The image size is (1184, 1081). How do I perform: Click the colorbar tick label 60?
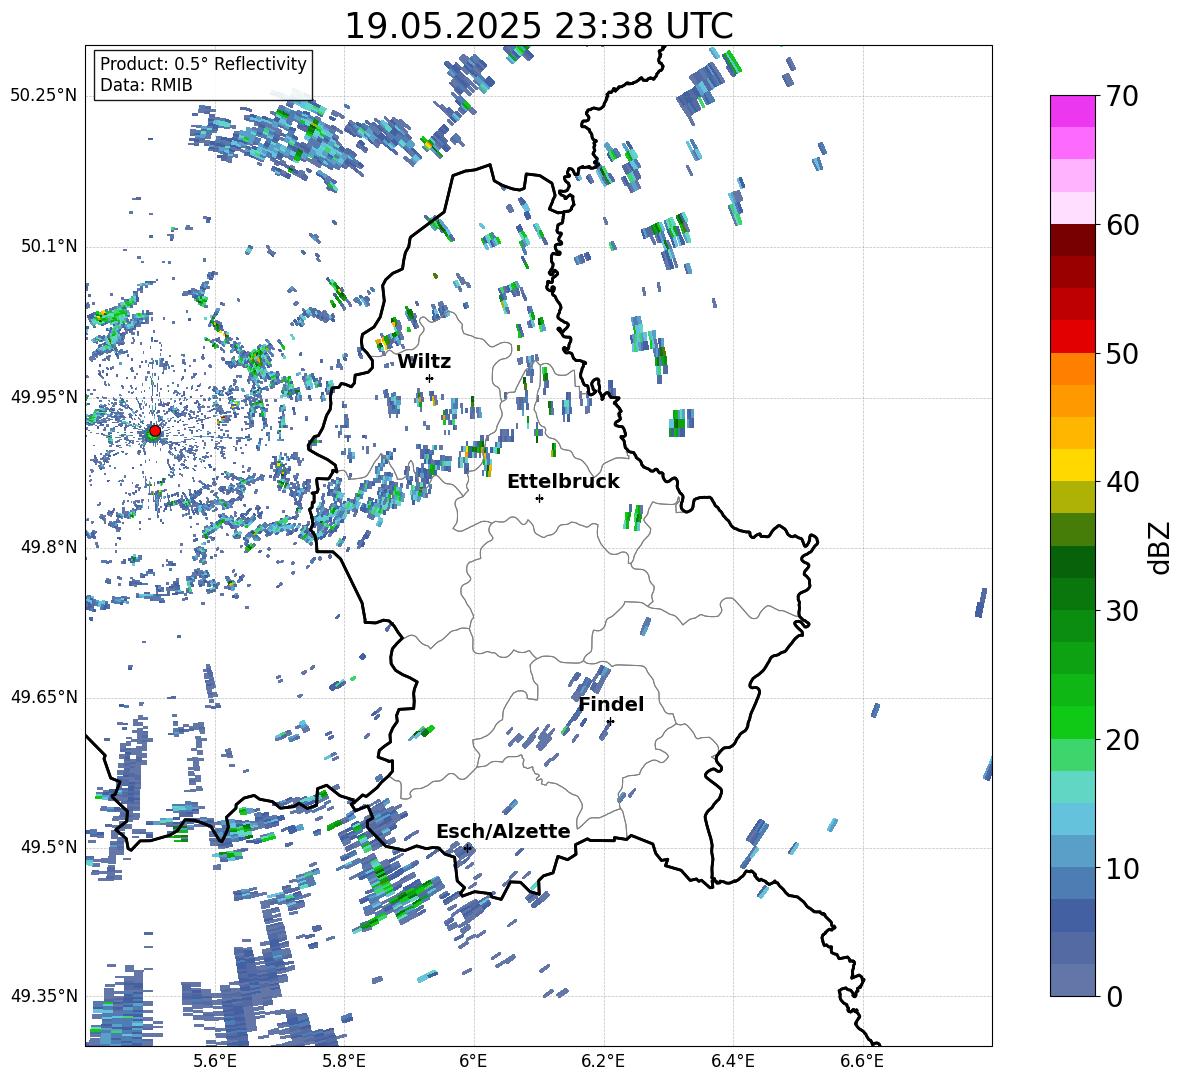click(1122, 225)
